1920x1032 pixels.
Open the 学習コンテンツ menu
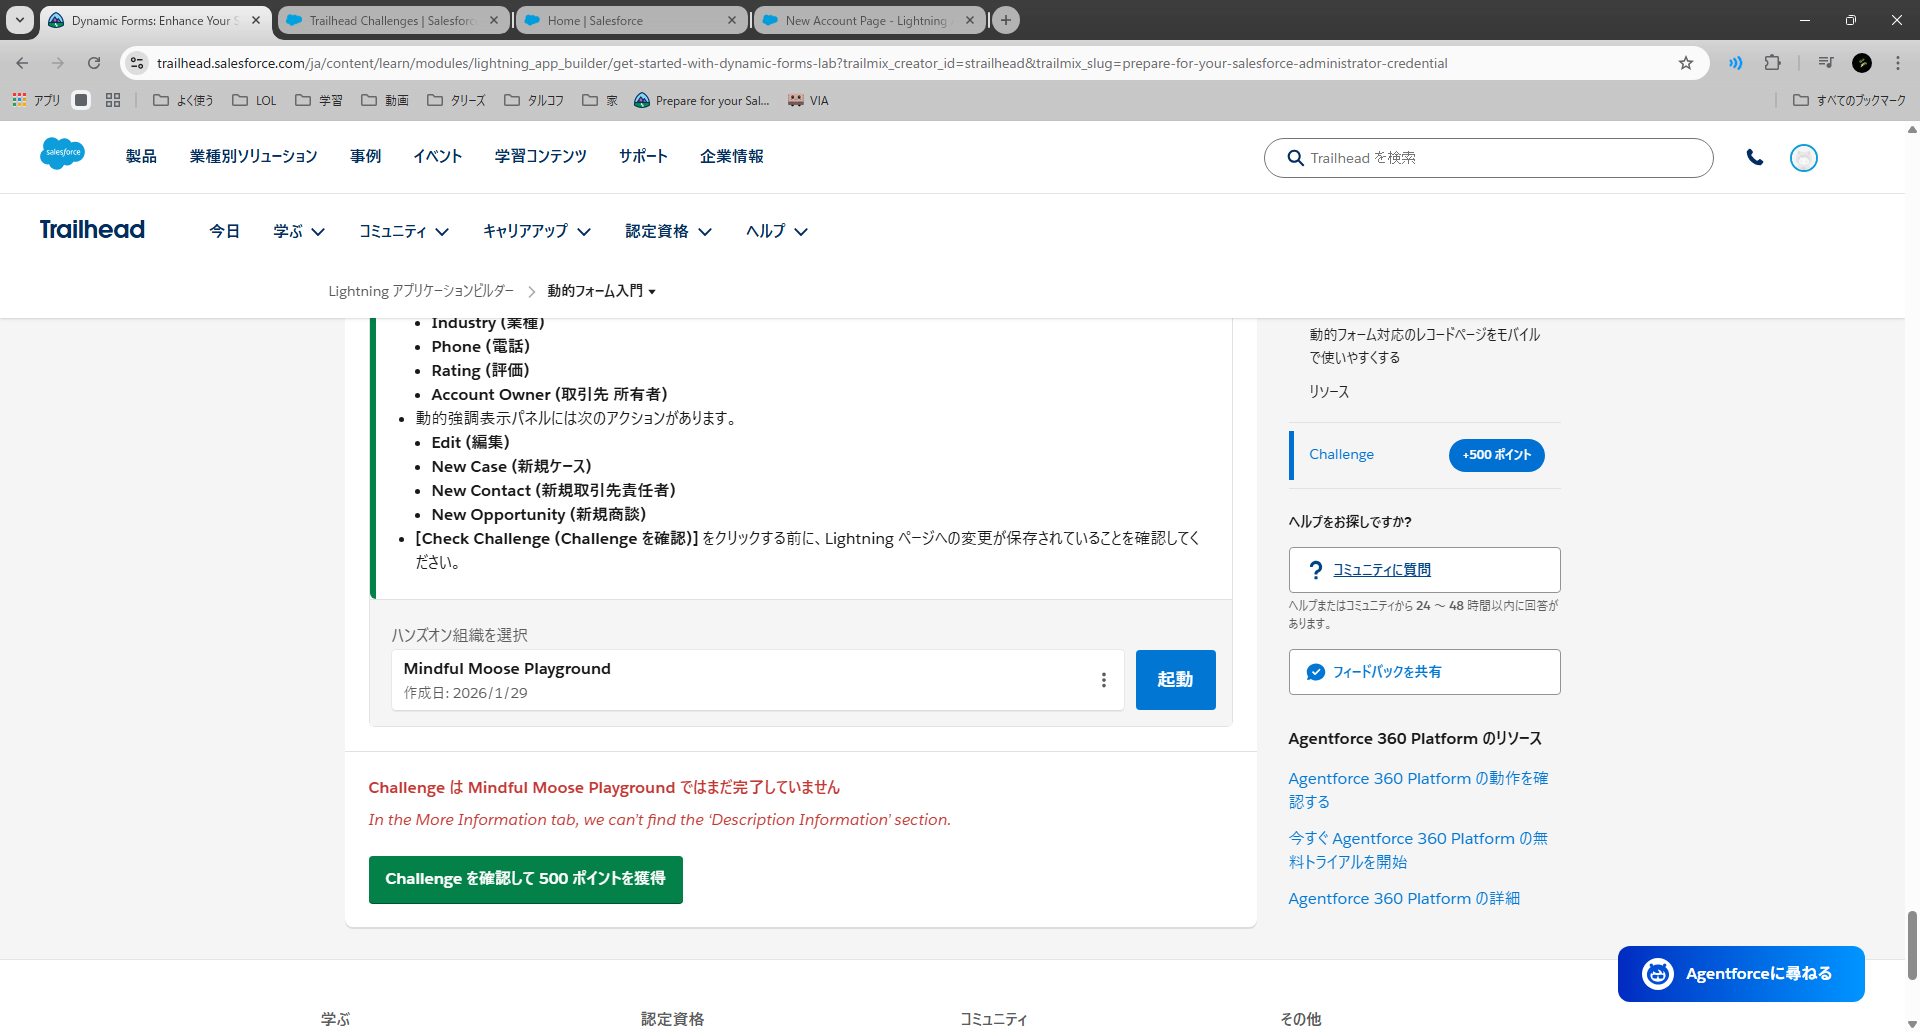click(x=540, y=156)
